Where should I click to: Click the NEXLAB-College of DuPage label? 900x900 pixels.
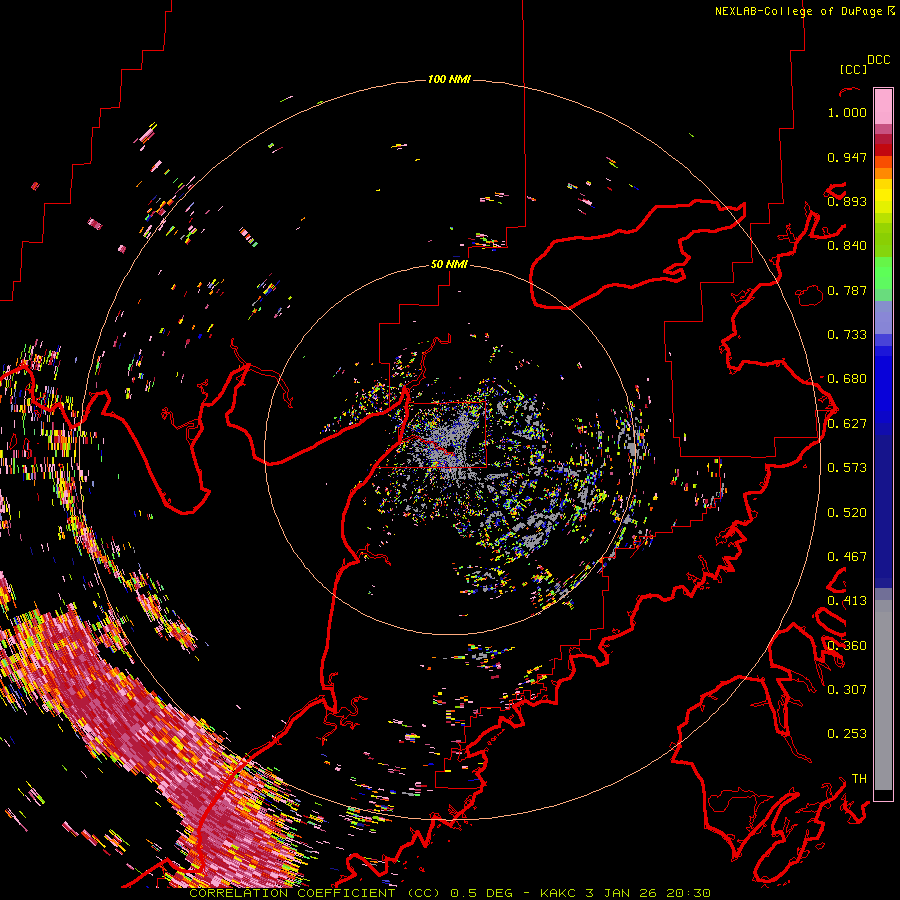coord(798,11)
